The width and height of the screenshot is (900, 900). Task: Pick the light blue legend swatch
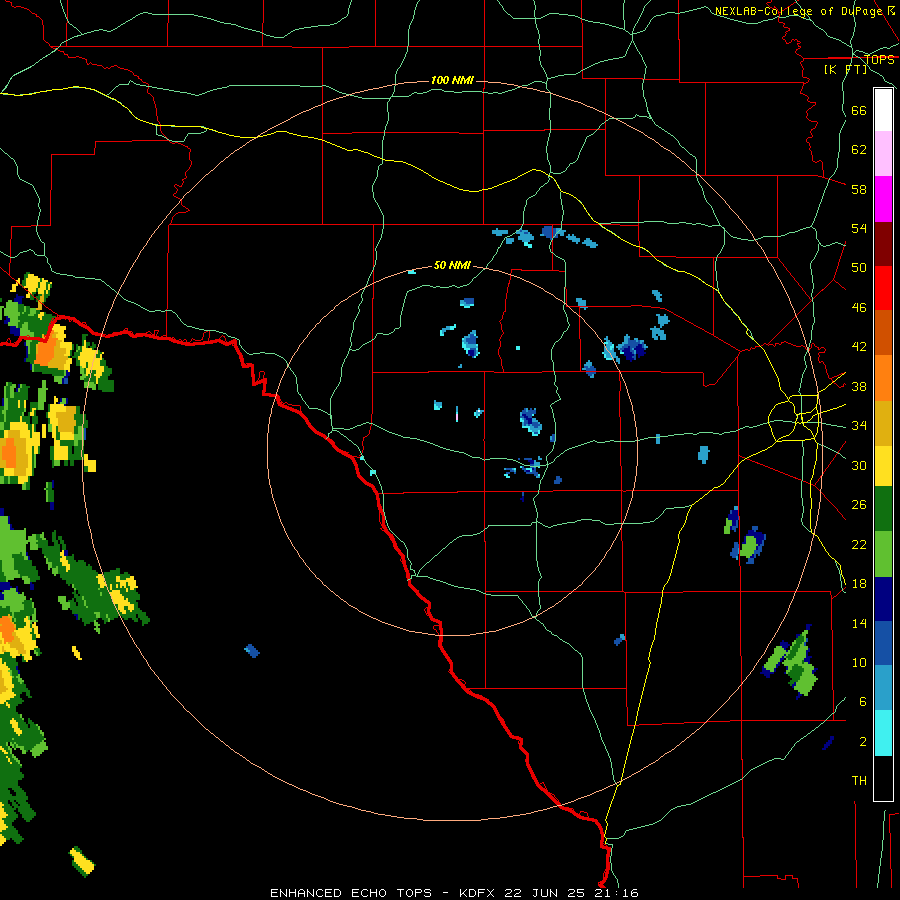(883, 688)
